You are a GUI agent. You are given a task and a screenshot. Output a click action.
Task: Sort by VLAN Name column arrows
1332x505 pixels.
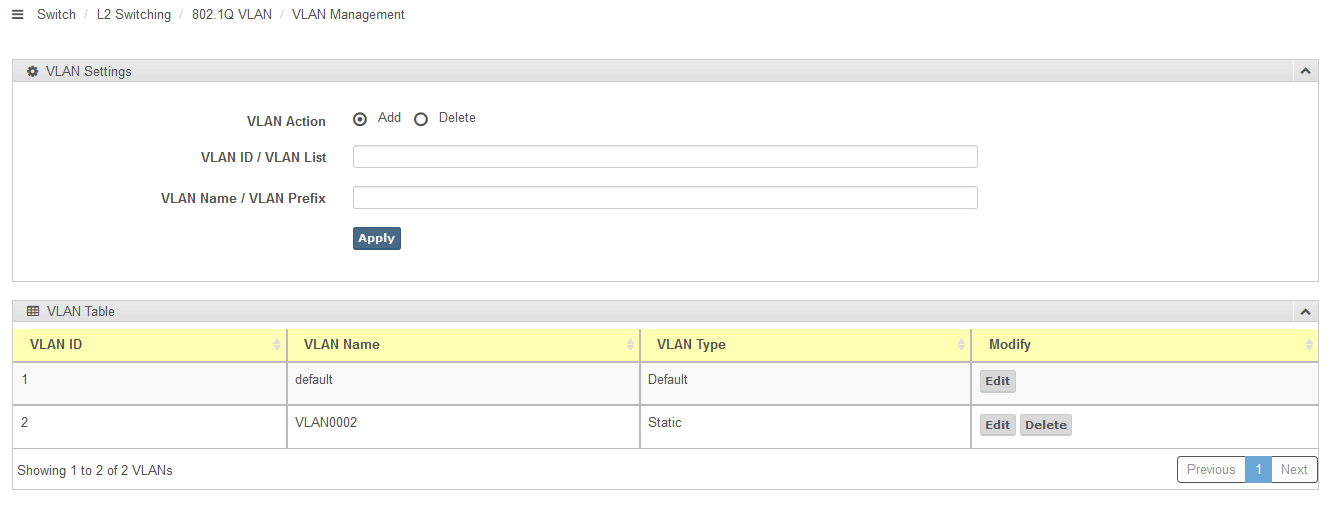[630, 344]
